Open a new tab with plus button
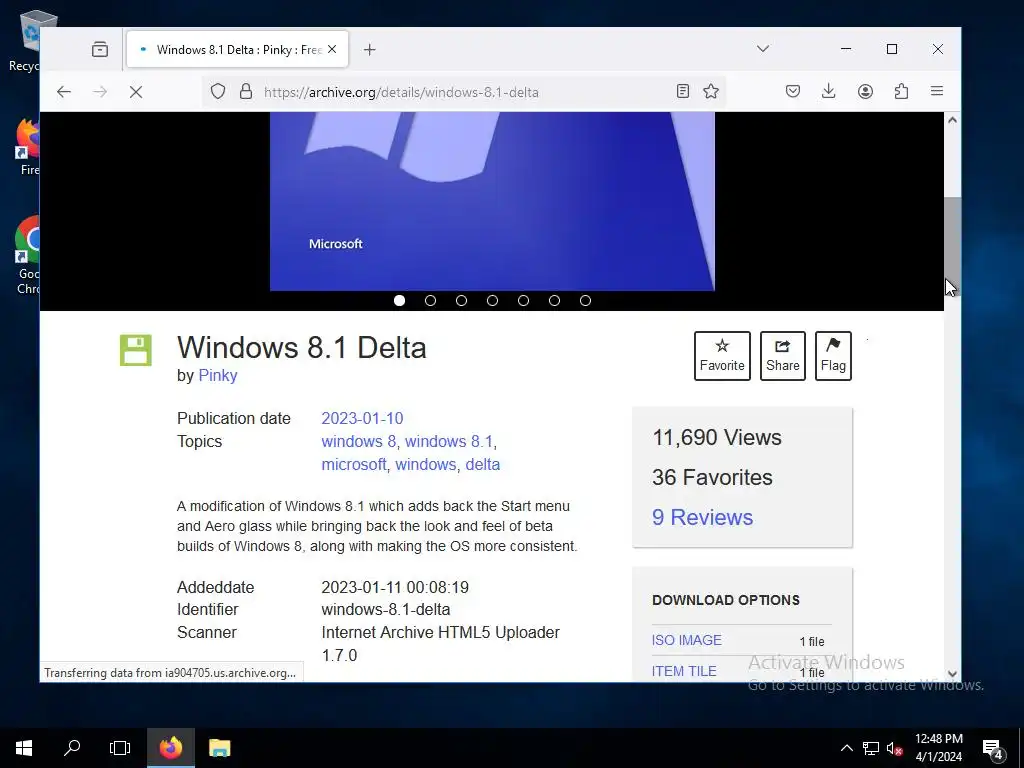Viewport: 1024px width, 768px height. coord(370,50)
